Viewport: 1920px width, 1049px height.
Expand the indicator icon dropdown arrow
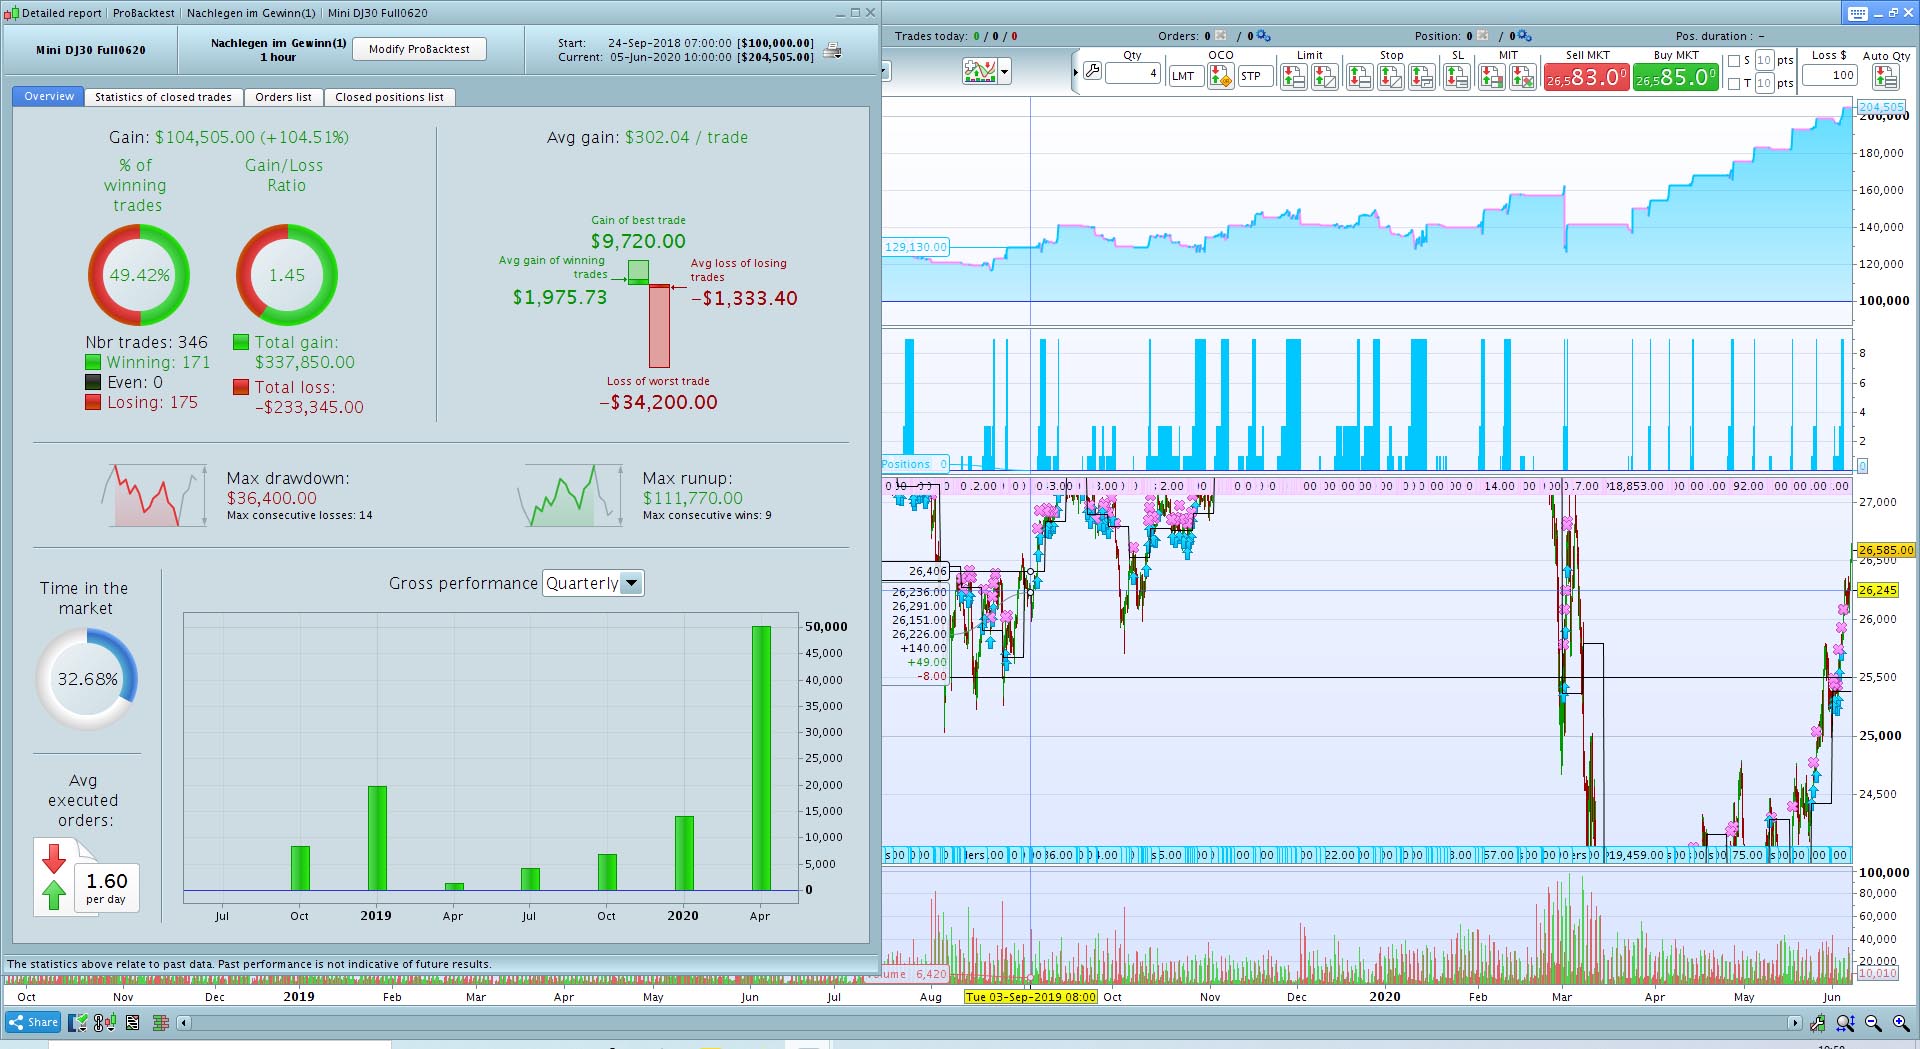[1004, 72]
